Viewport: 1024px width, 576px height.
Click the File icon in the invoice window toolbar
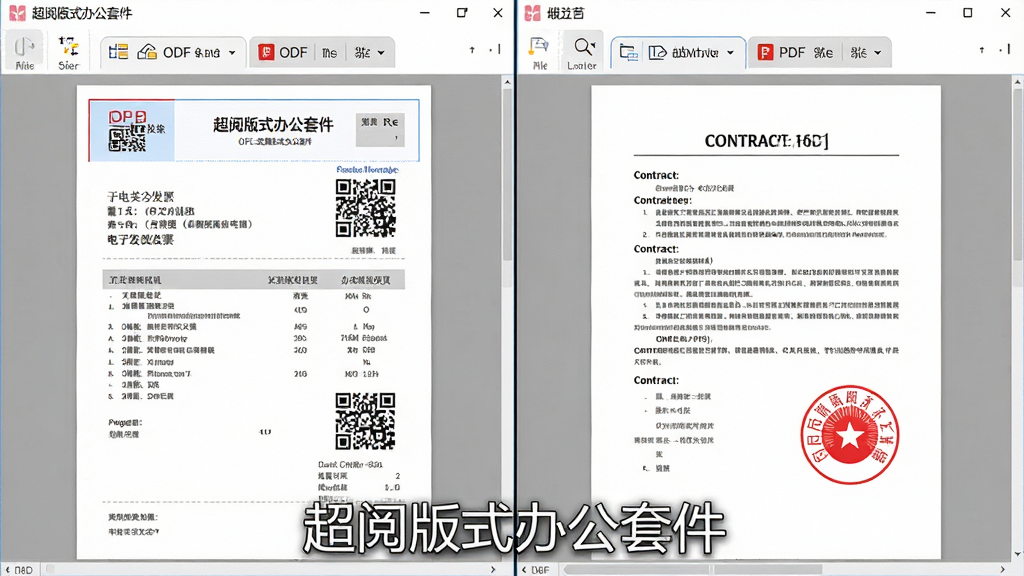[x=24, y=52]
